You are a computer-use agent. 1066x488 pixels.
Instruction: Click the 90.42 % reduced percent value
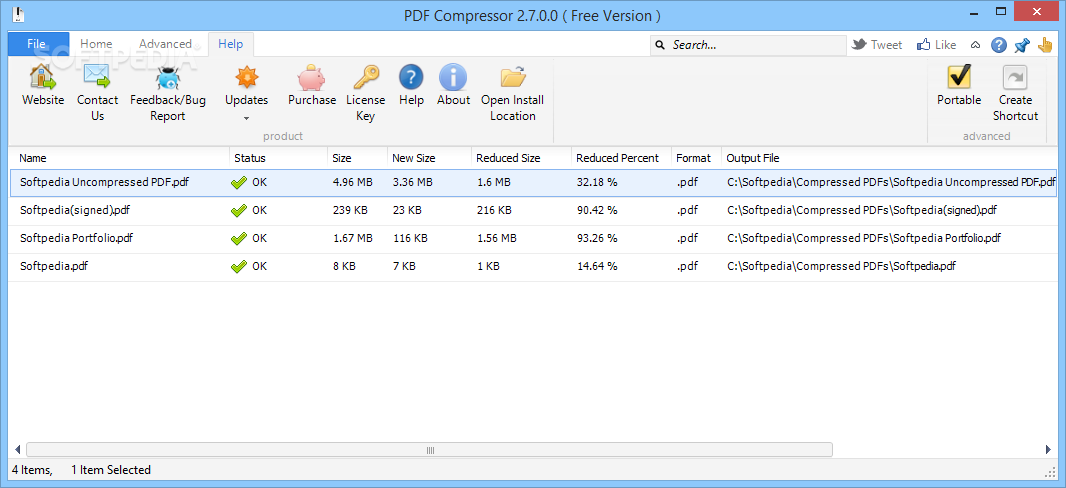597,211
